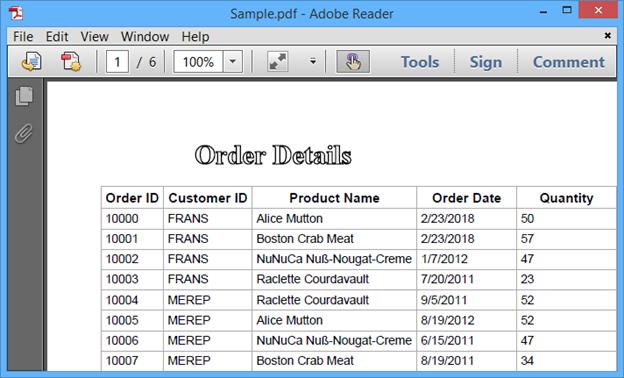Activate the hand/touch mode icon
The width and height of the screenshot is (624, 378).
[x=353, y=62]
